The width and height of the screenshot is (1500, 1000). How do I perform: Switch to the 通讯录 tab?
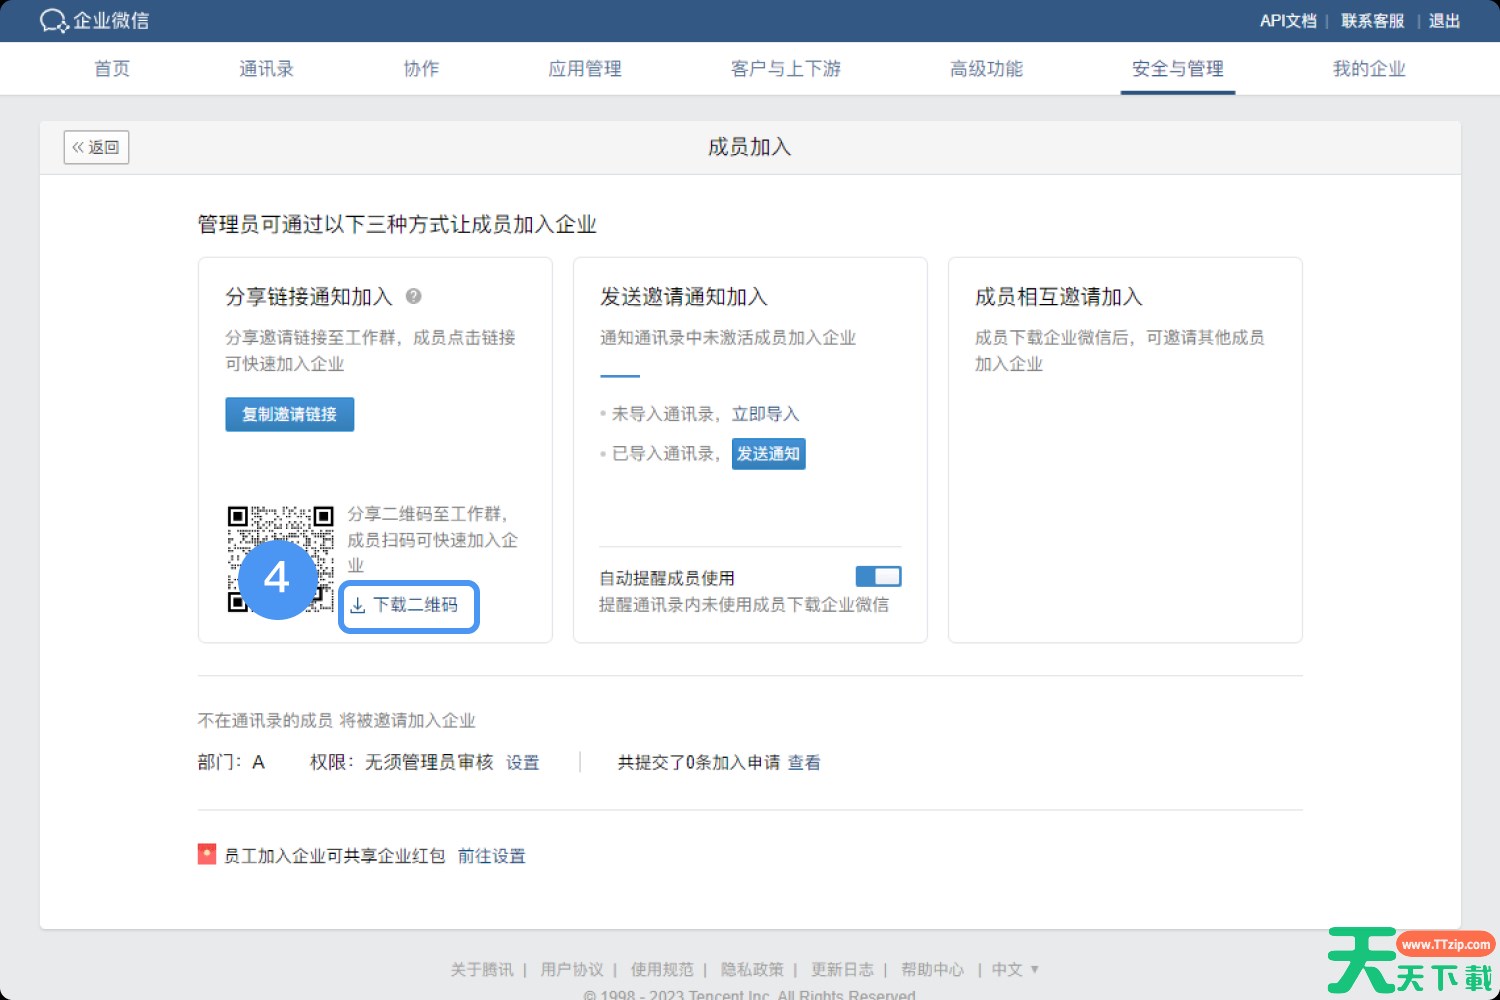[266, 69]
